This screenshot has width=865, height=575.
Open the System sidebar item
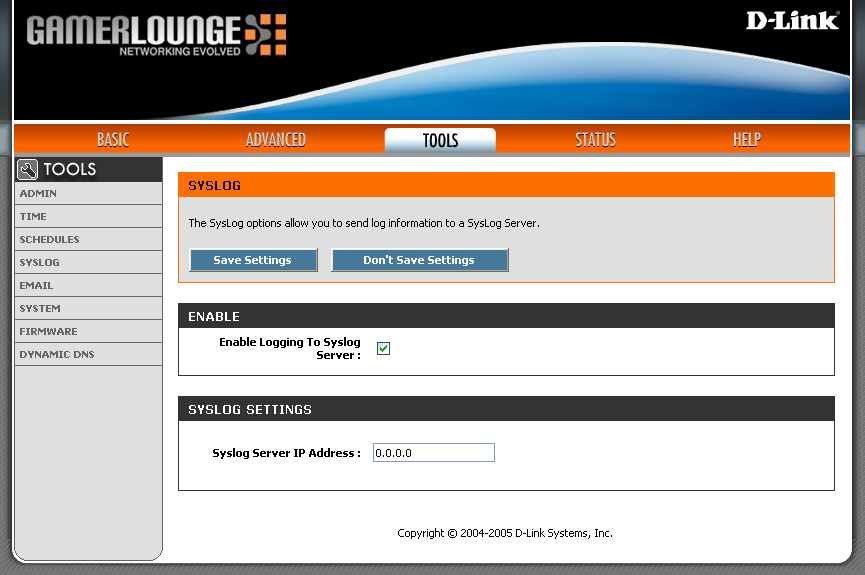pos(89,308)
